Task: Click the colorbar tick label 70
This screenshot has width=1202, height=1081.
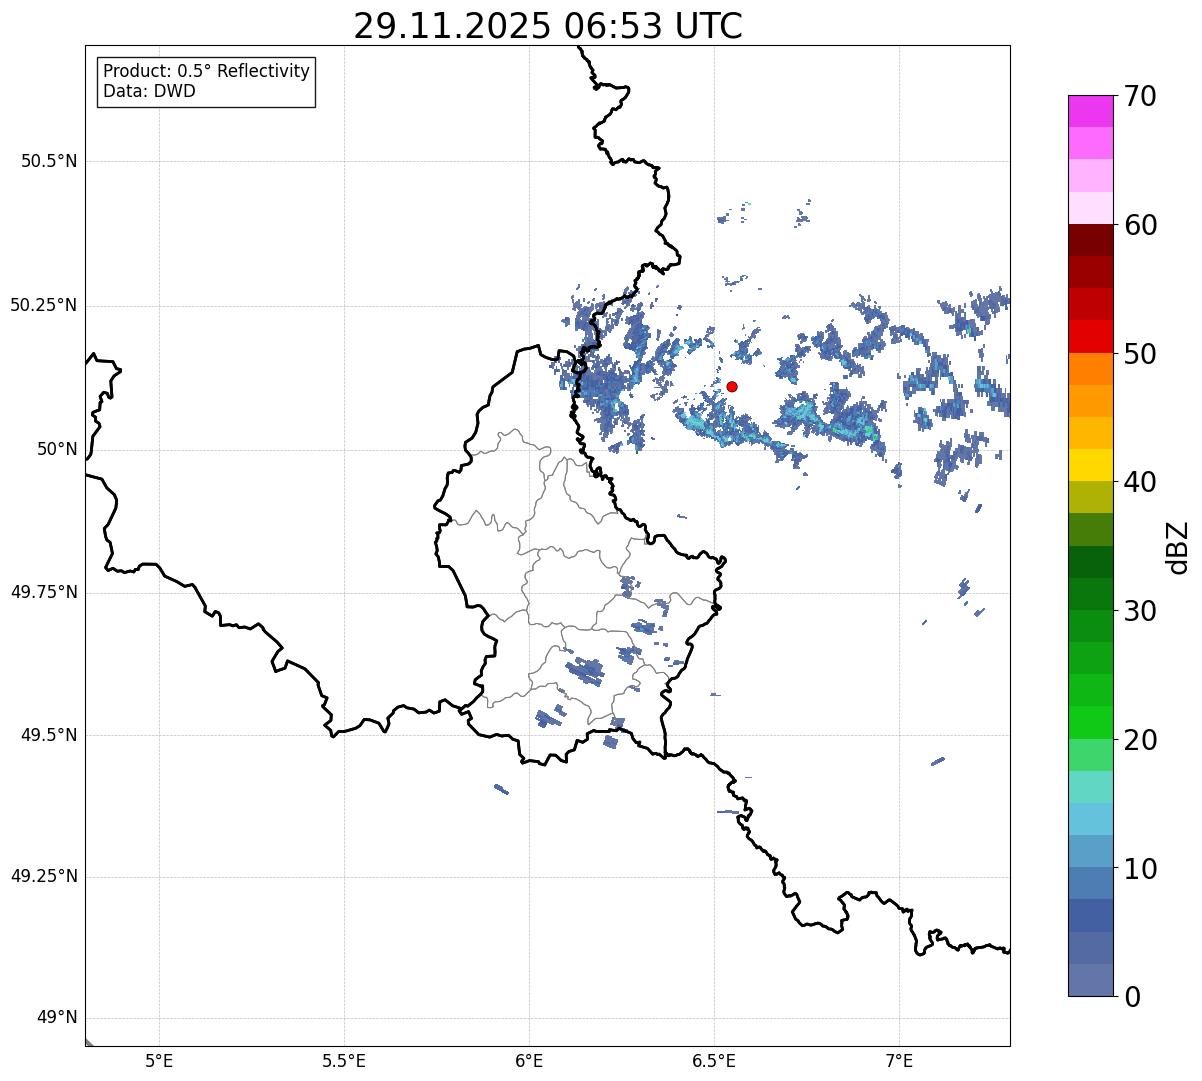Action: click(1140, 96)
